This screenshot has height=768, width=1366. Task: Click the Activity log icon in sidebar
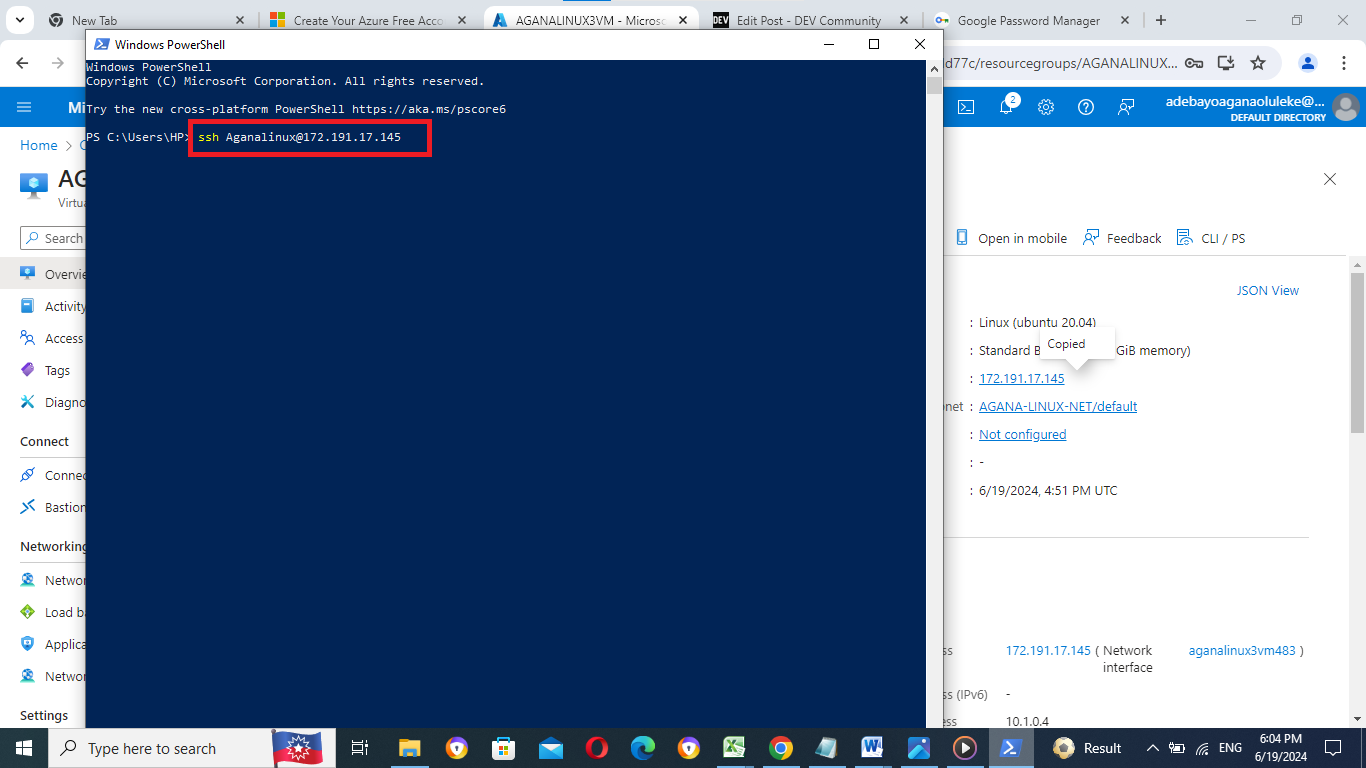pyautogui.click(x=28, y=306)
